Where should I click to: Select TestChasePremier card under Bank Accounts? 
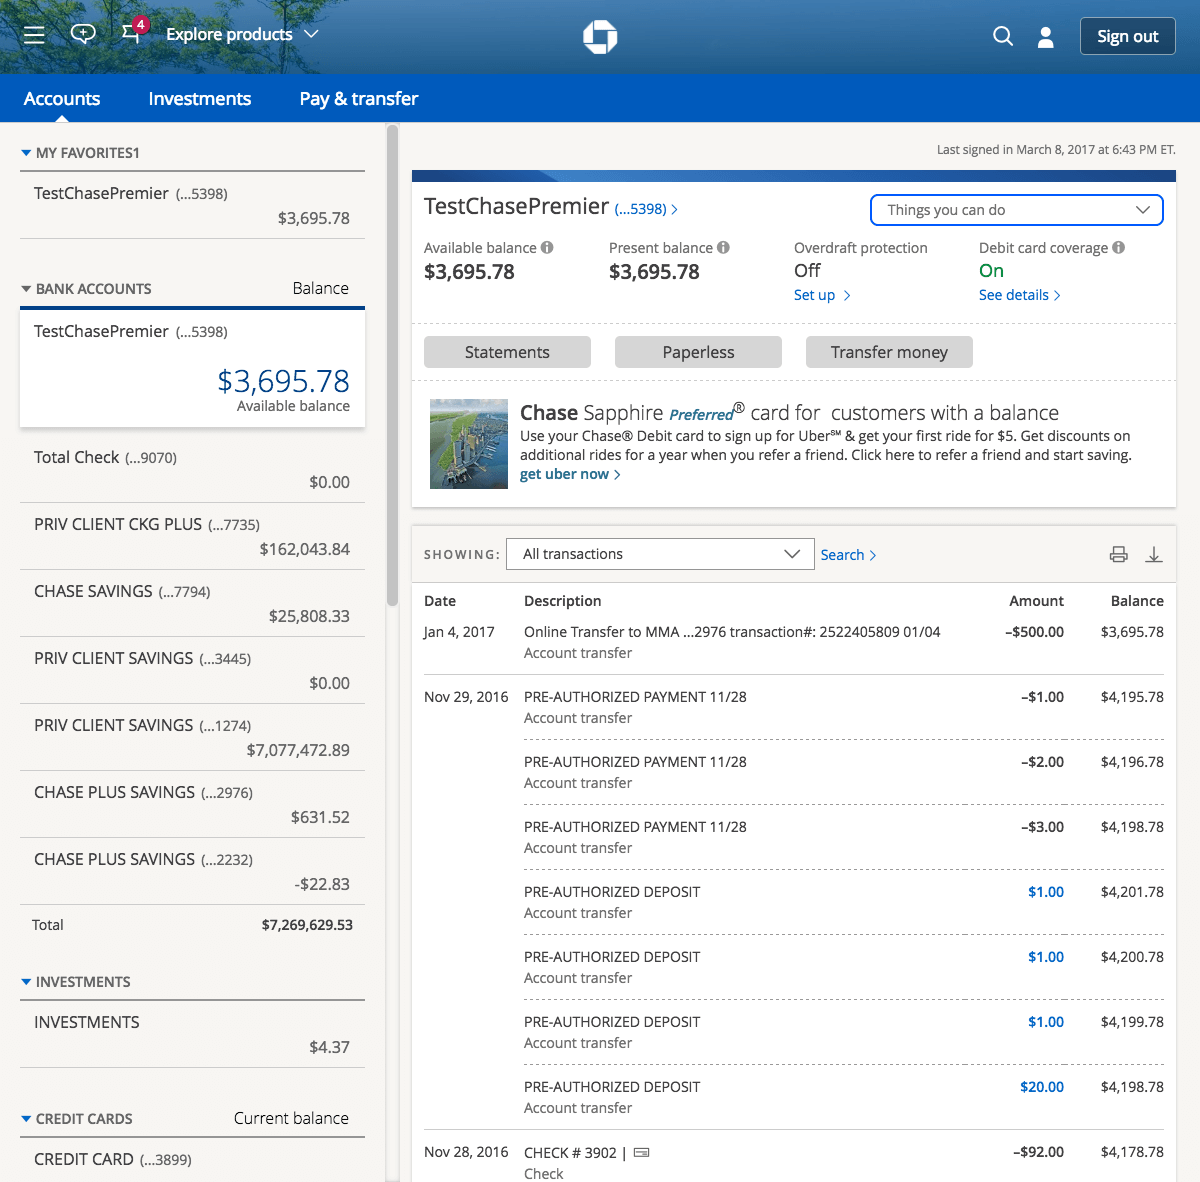click(x=192, y=367)
